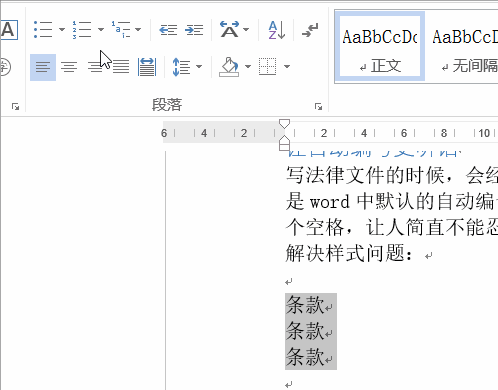498x390 pixels.
Task: Click the text 解决样式问题：
Action: 350,253
